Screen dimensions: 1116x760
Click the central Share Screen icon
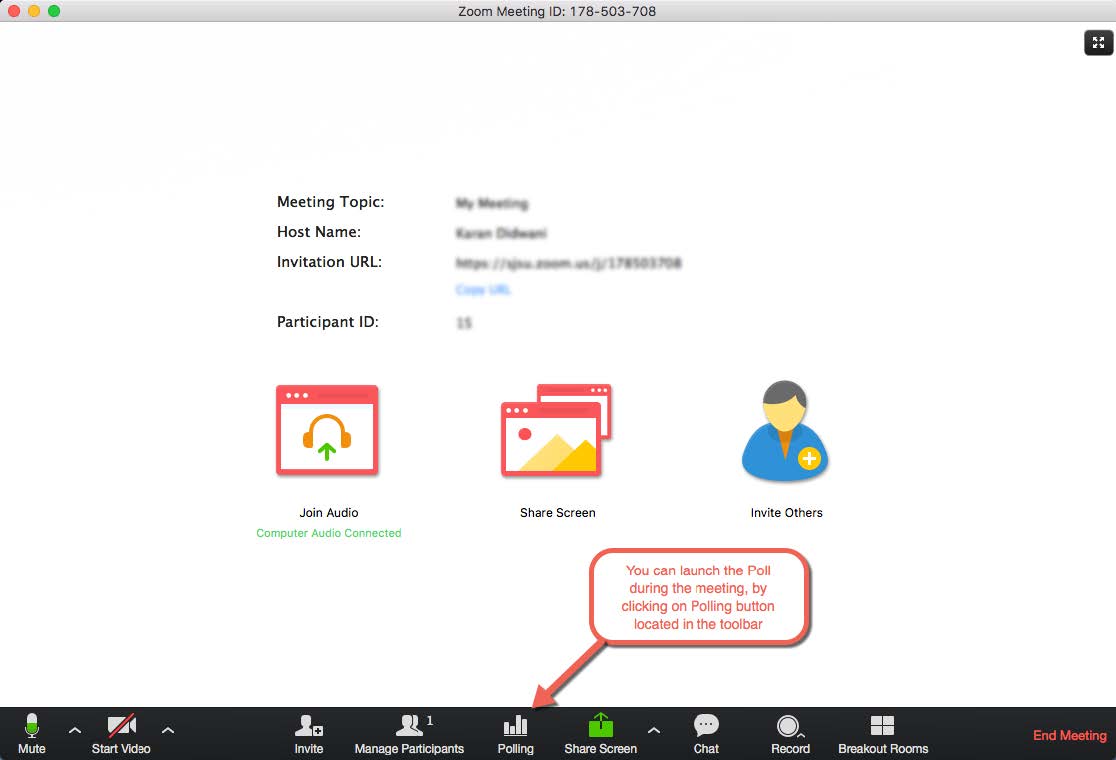click(x=556, y=430)
